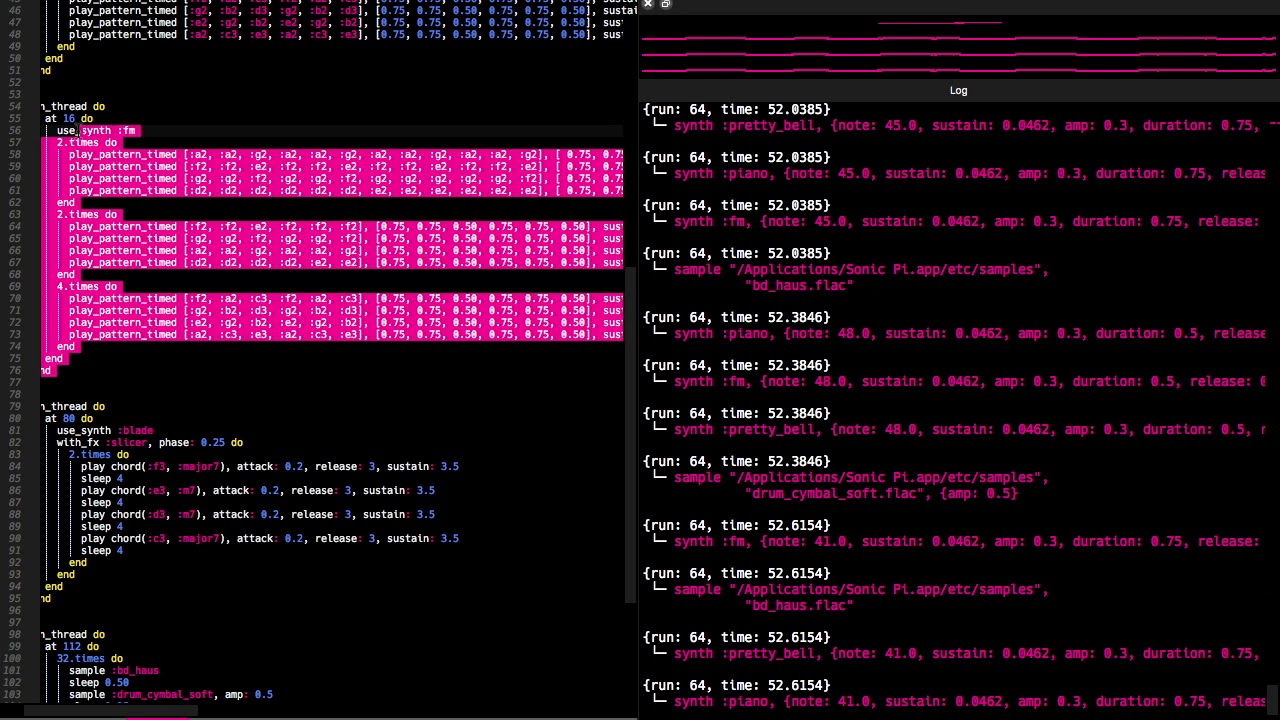Click the Log panel title

[958, 90]
